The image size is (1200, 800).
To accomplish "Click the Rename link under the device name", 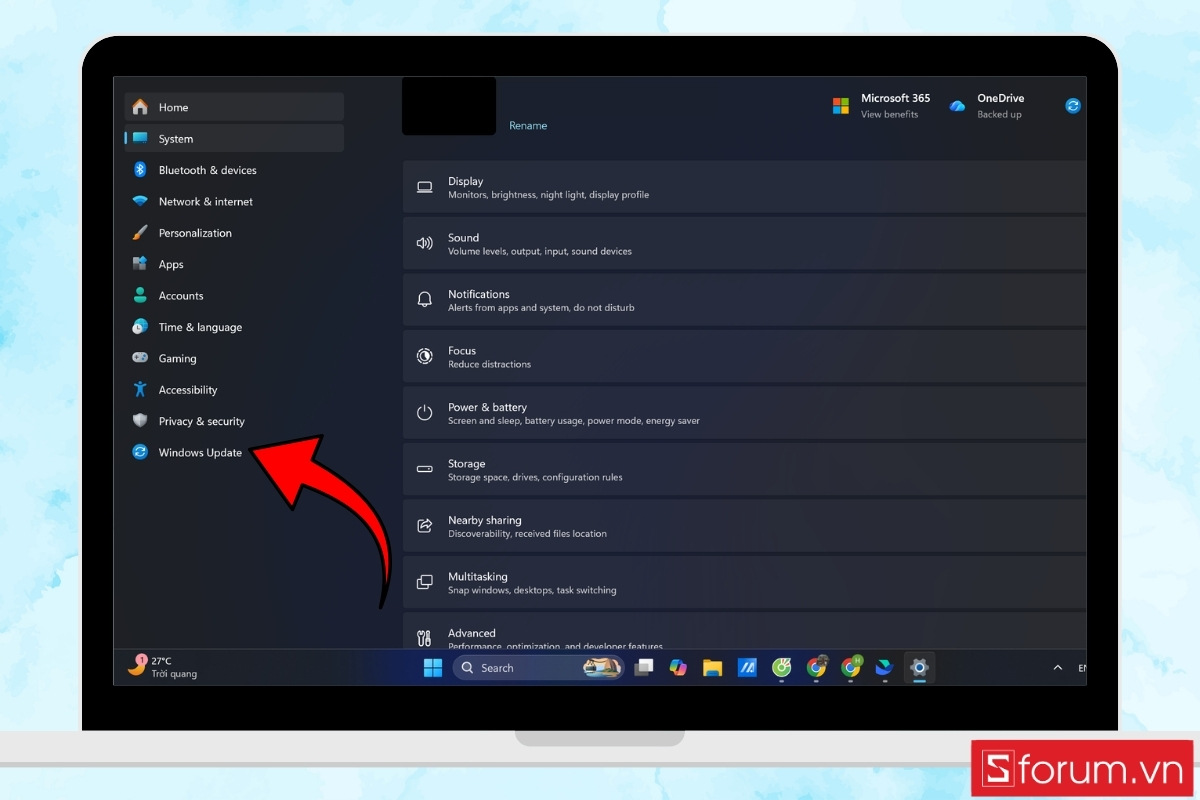I will (x=528, y=125).
